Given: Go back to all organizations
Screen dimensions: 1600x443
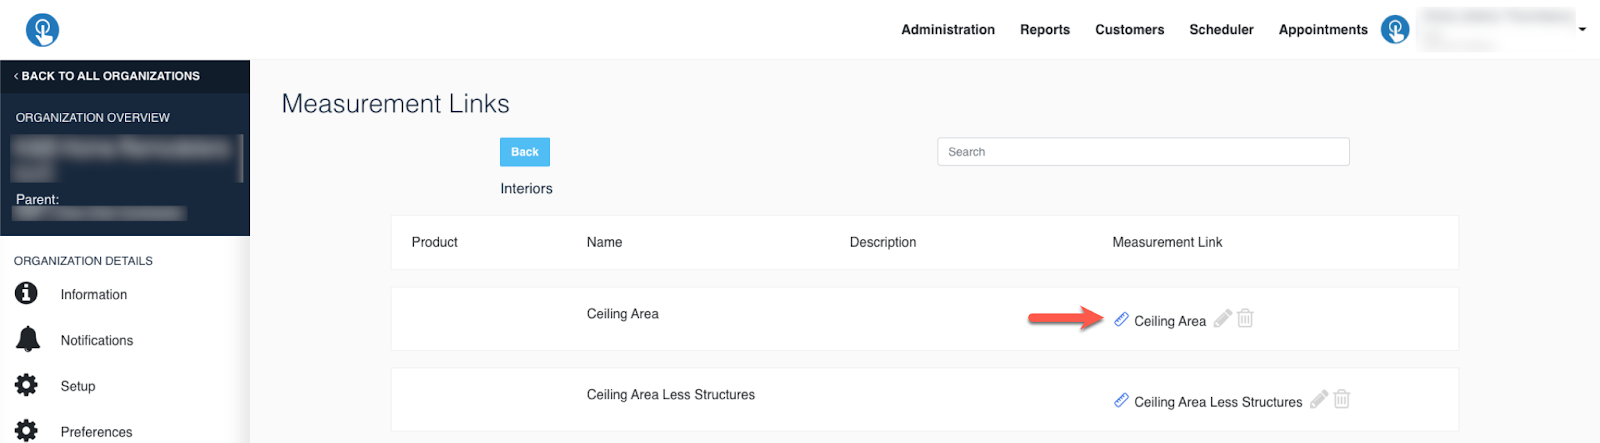Looking at the screenshot, I should (x=107, y=76).
